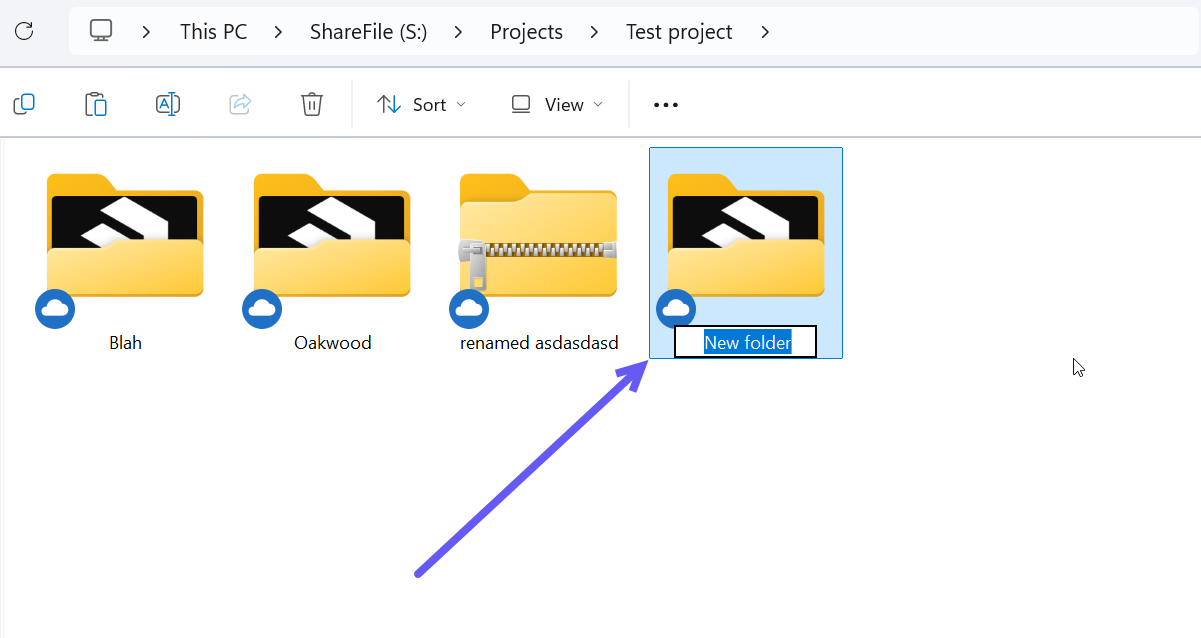This screenshot has width=1201, height=638.
Task: Click the Refresh icon next to the address bar
Action: (24, 31)
